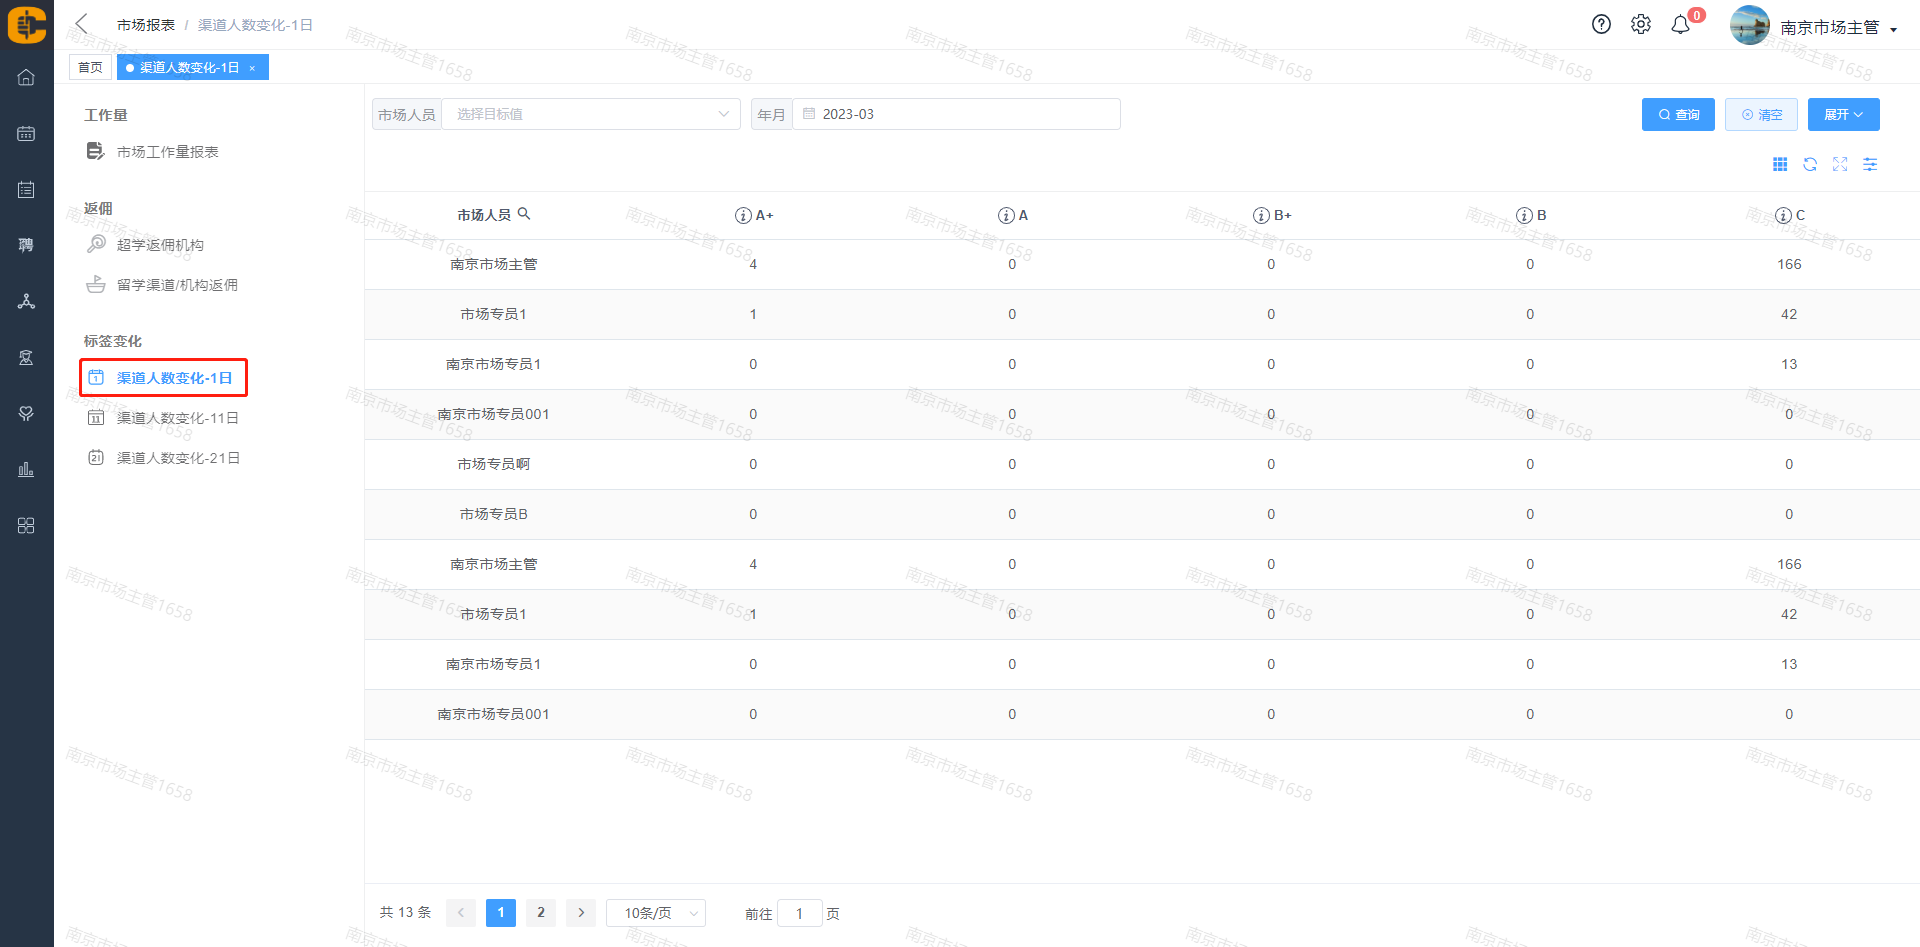This screenshot has height=947, width=1920.
Task: Switch to the 首页 tab
Action: (90, 67)
